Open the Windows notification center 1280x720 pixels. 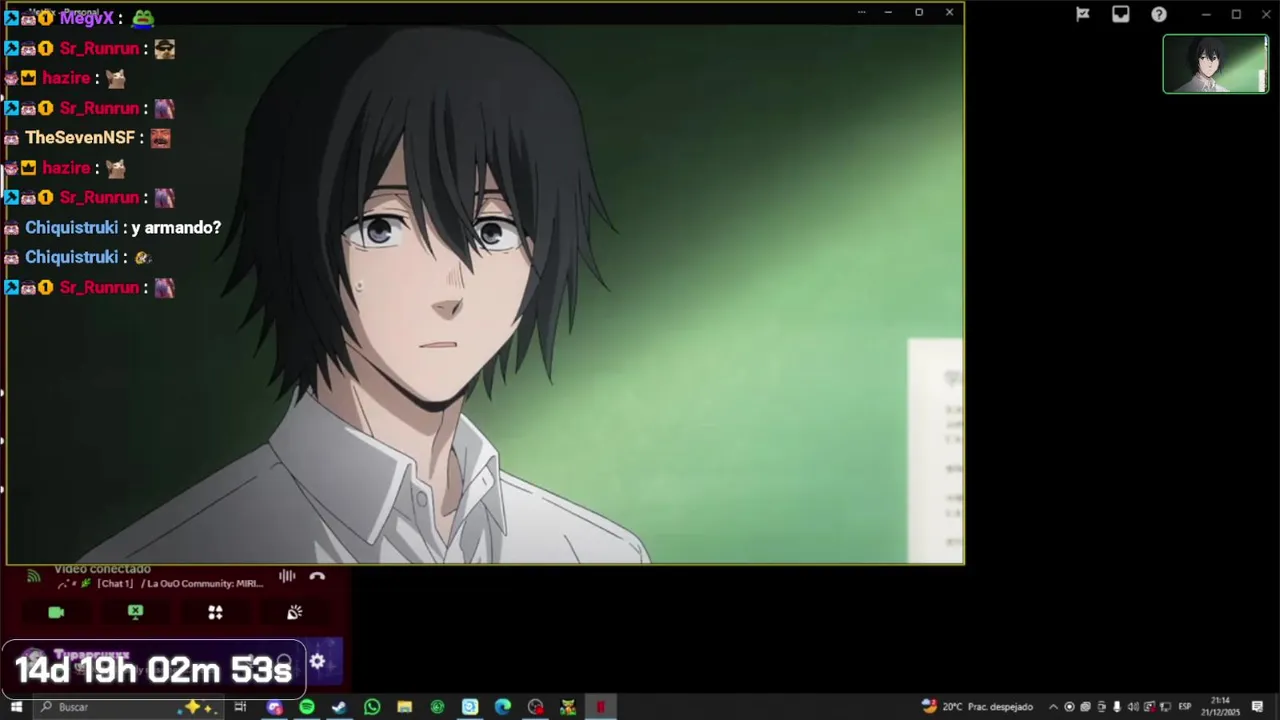click(x=1257, y=707)
